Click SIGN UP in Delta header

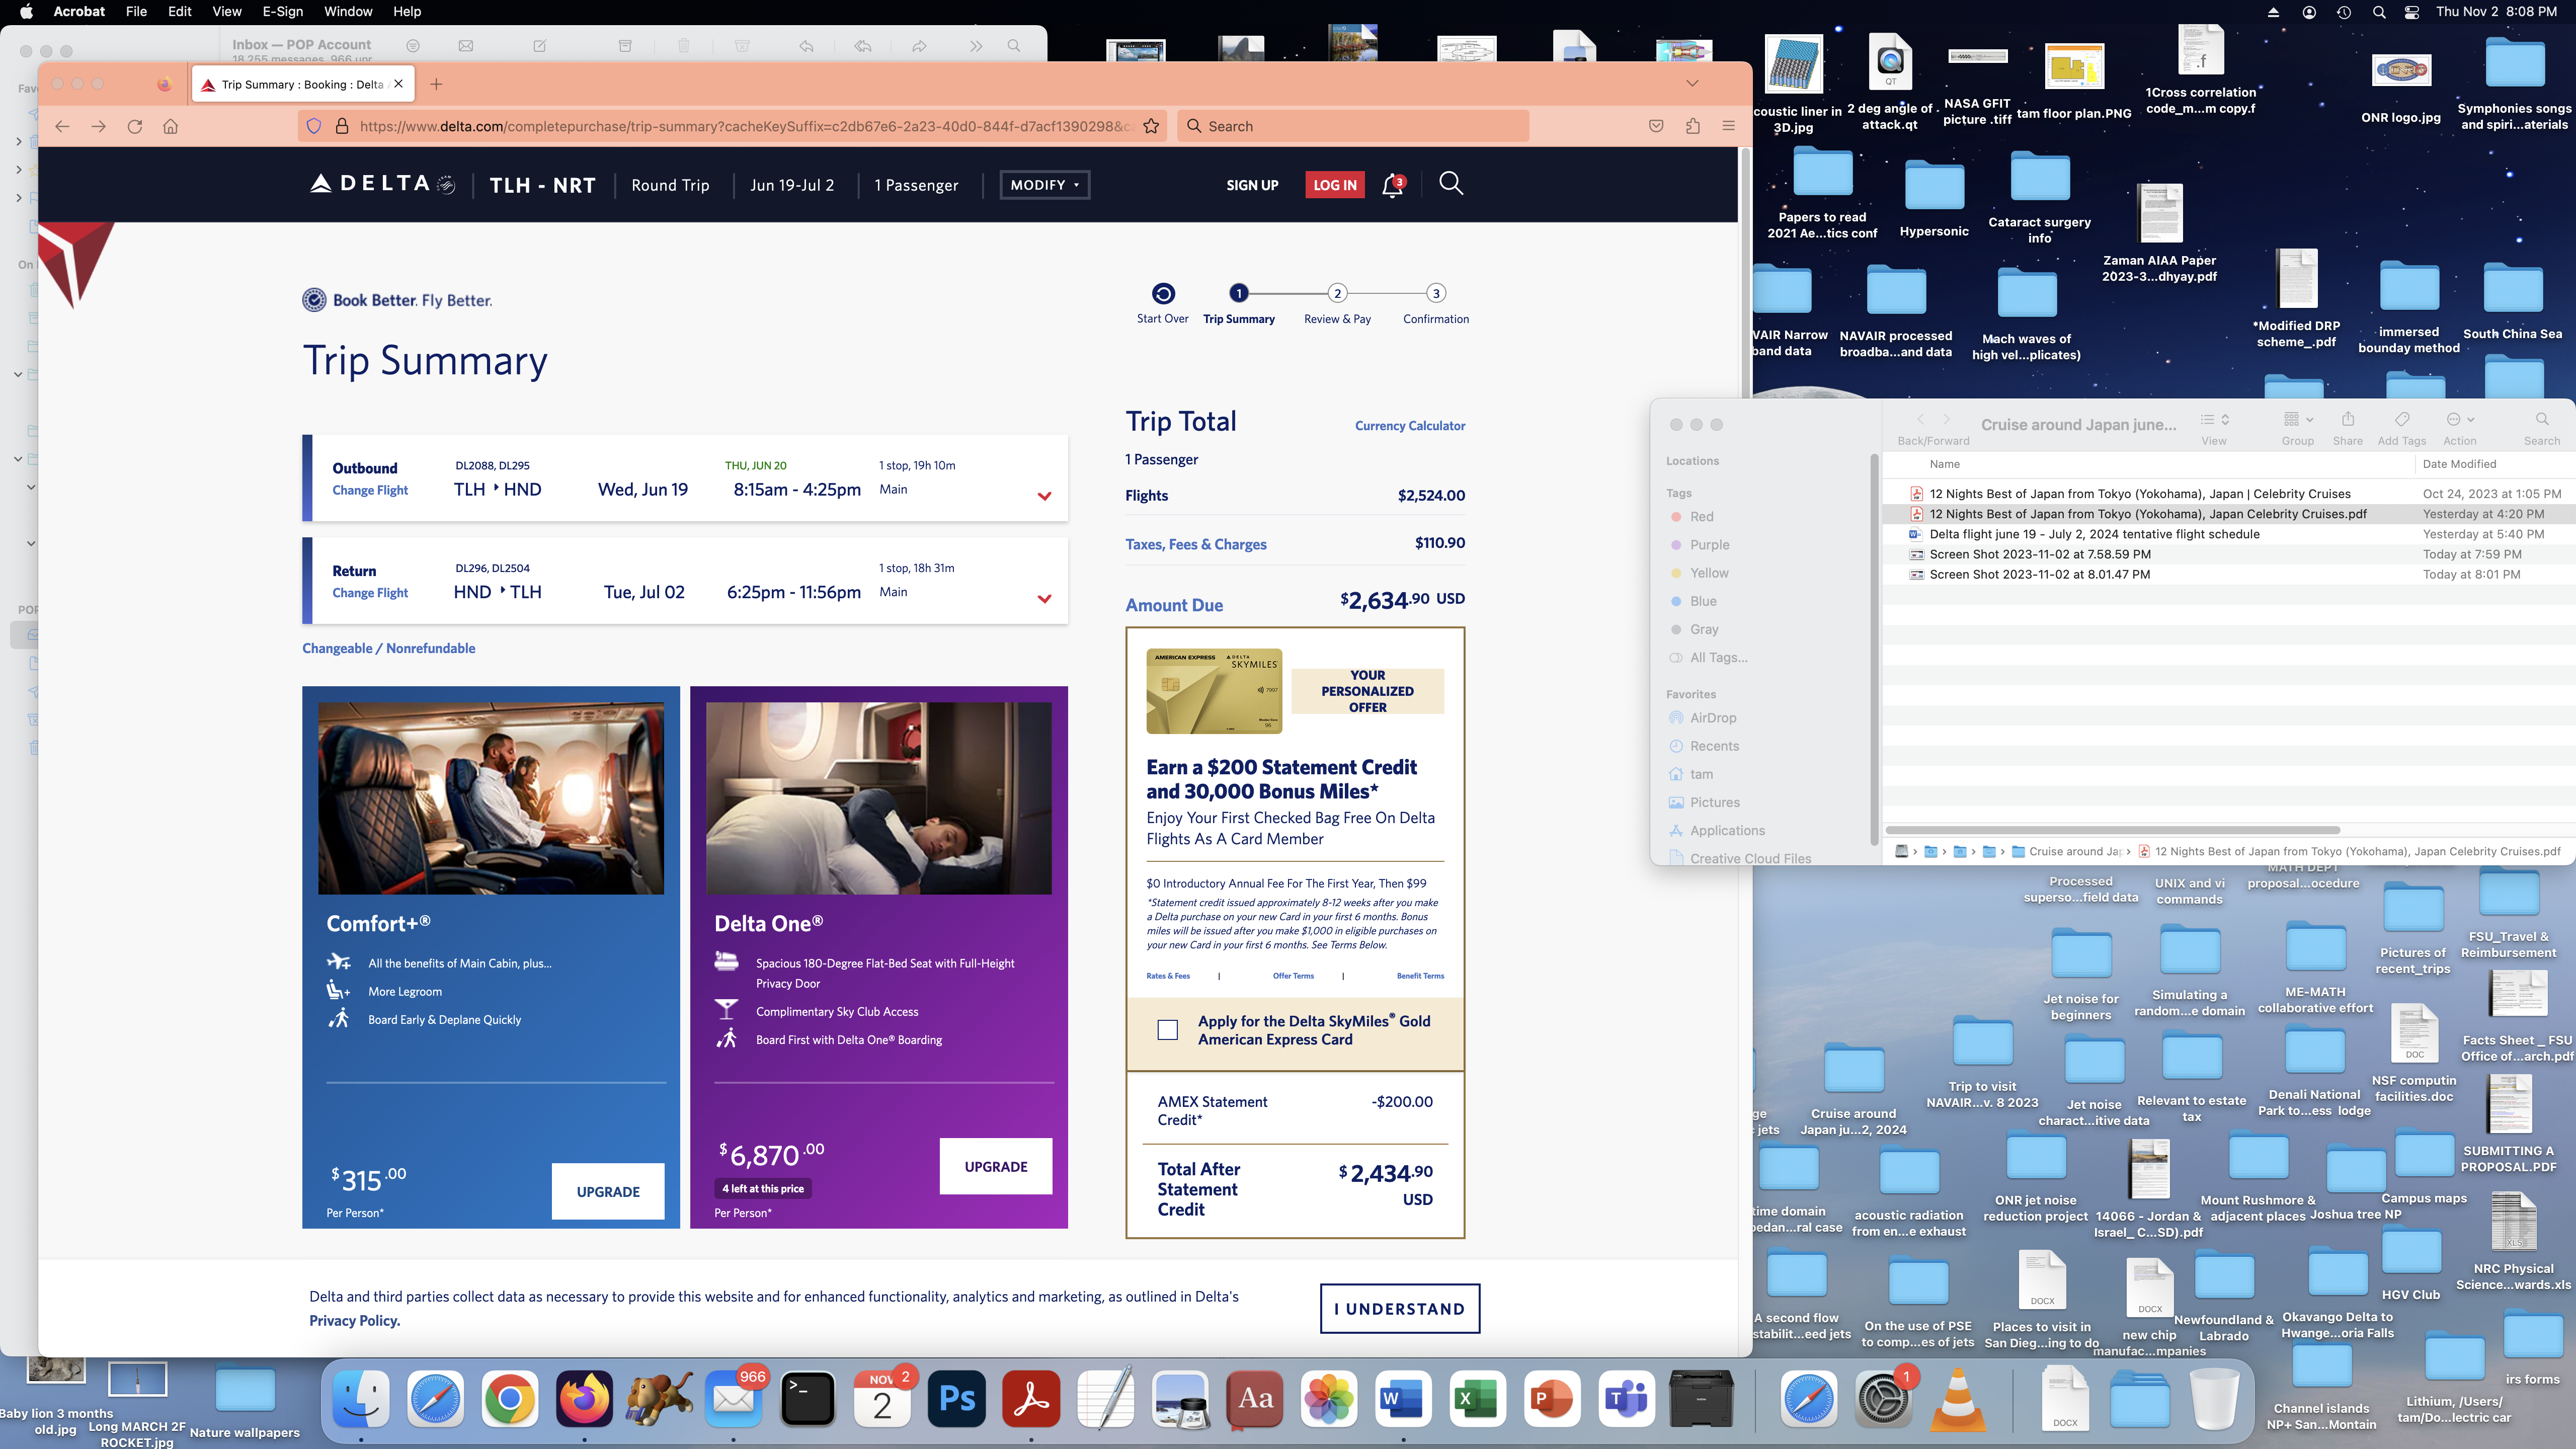click(x=1252, y=185)
